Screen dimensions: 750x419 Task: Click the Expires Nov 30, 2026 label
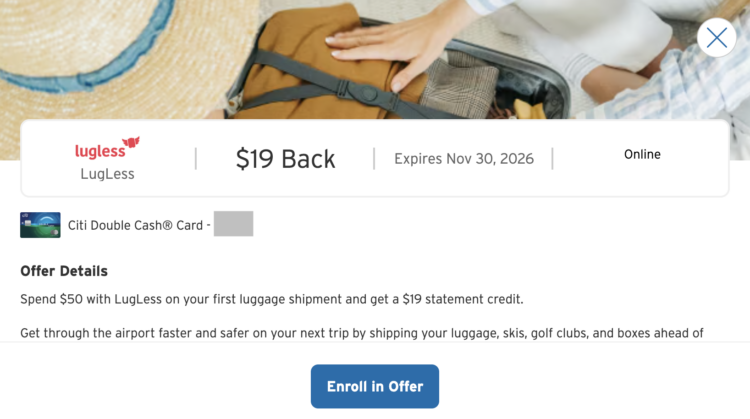463,158
